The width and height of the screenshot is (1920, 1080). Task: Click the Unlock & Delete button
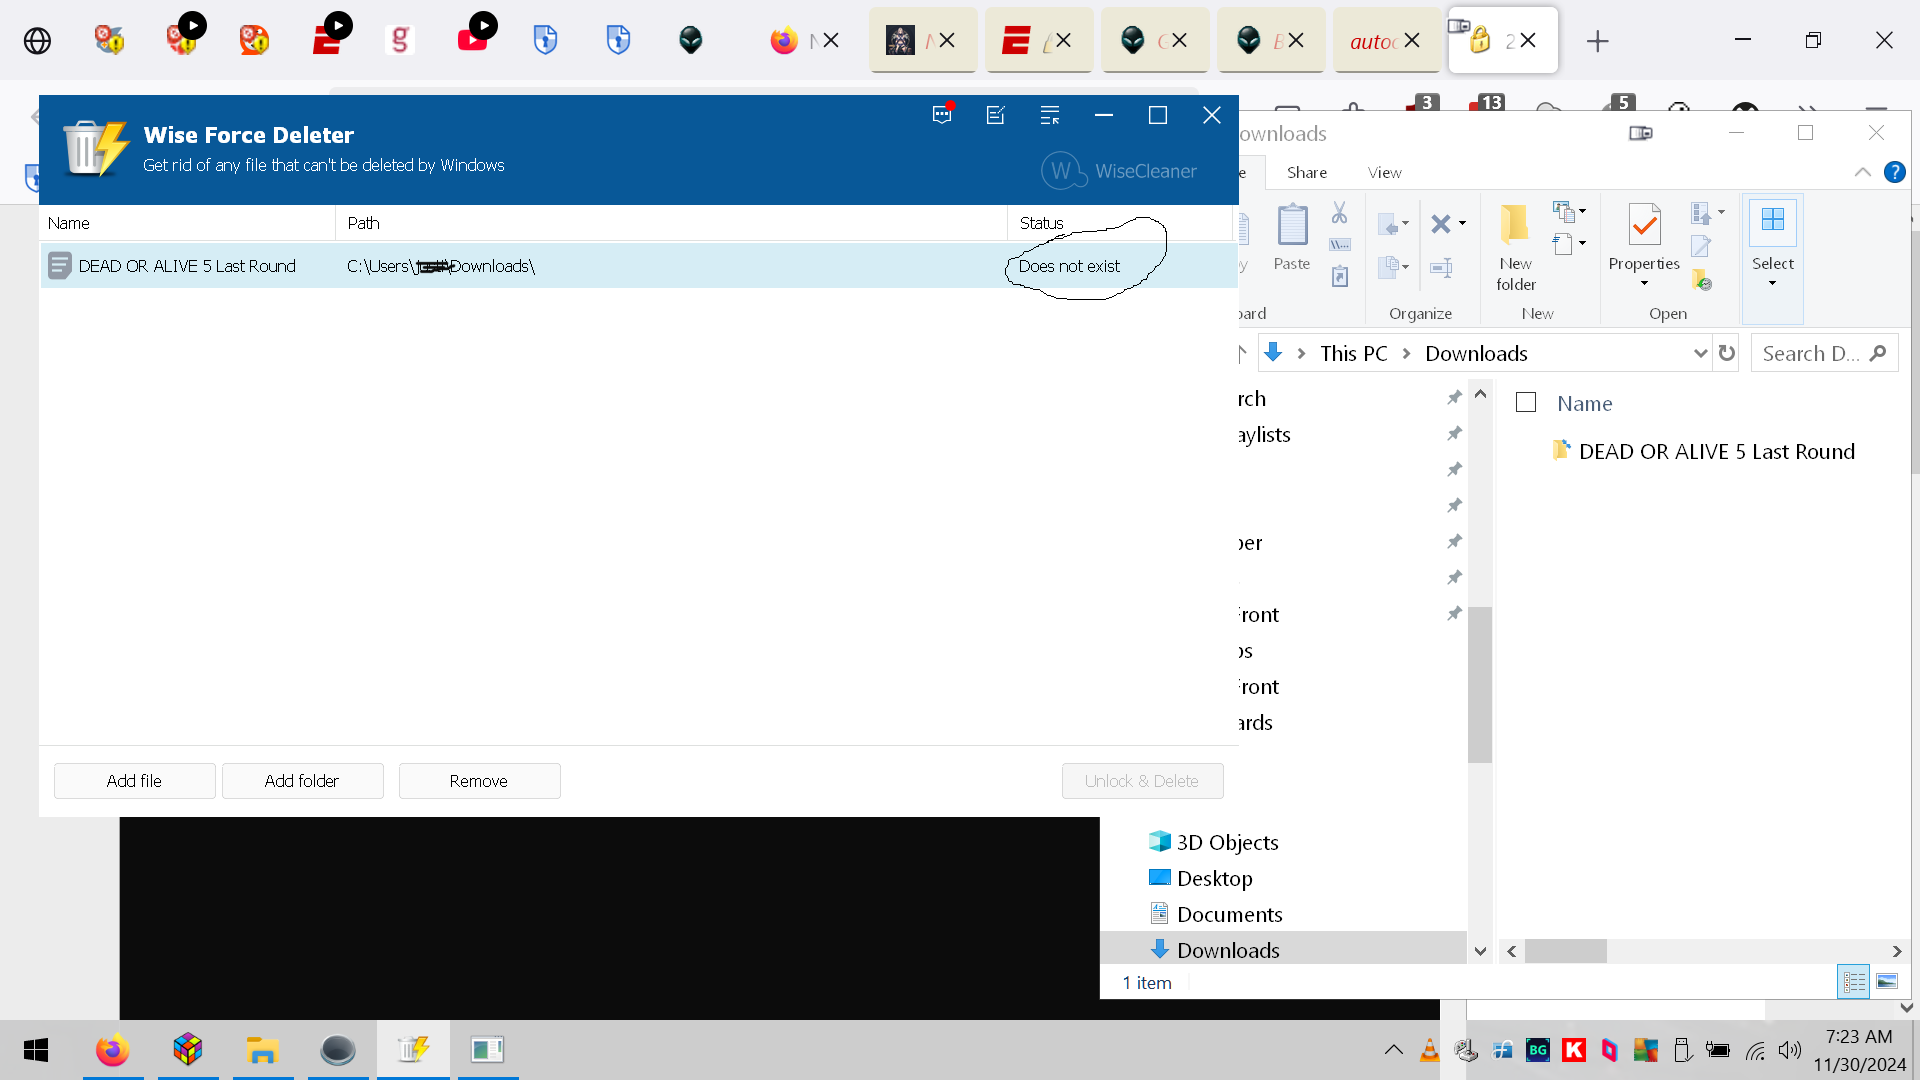pyautogui.click(x=1142, y=781)
